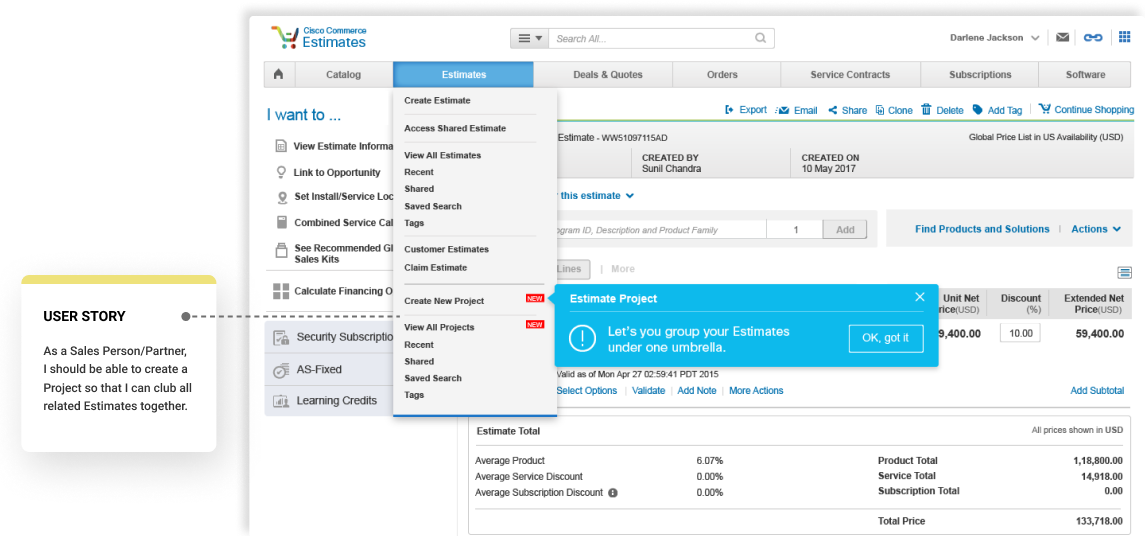This screenshot has width=1145, height=536.
Task: Go to the Home icon tab
Action: 278,75
